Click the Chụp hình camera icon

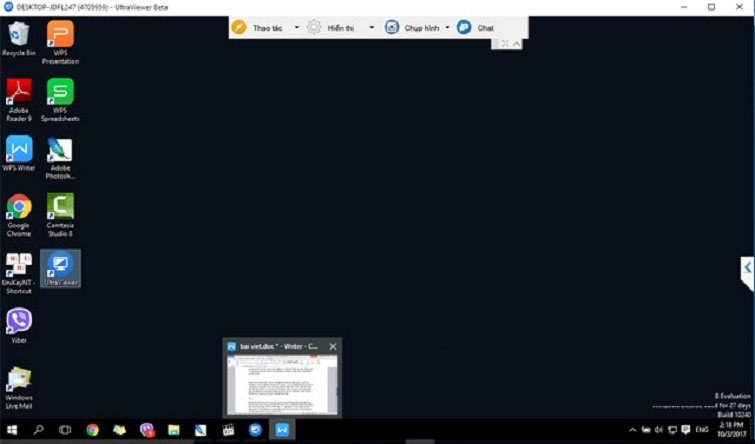pyautogui.click(x=392, y=27)
